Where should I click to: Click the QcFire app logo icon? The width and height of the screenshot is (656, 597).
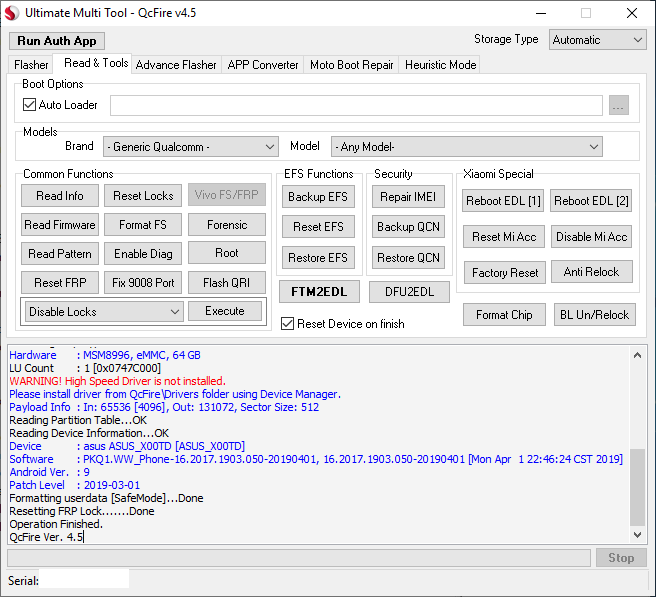pos(11,13)
